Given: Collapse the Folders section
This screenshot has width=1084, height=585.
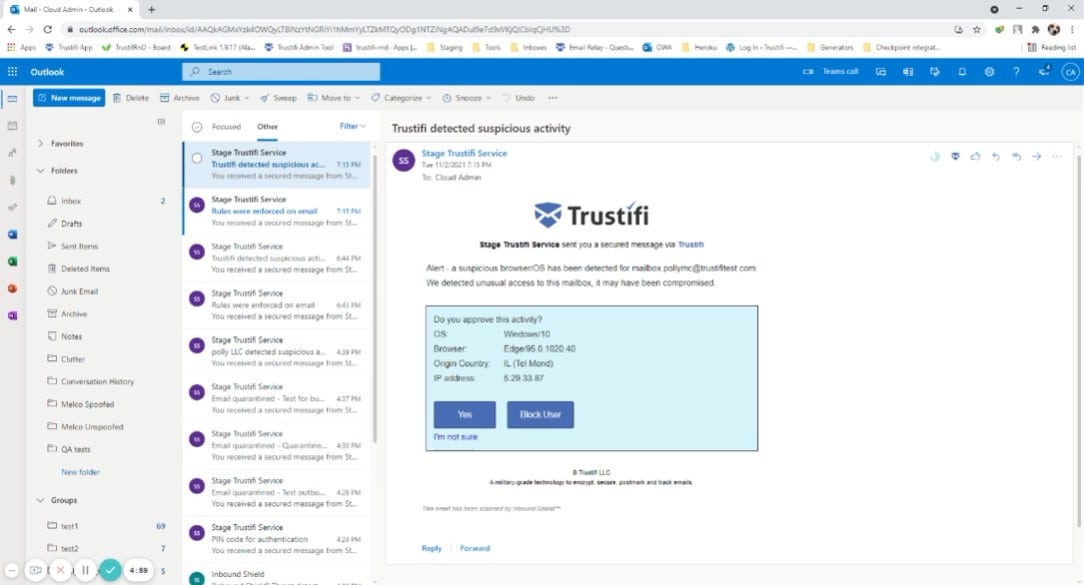Looking at the screenshot, I should [x=40, y=171].
